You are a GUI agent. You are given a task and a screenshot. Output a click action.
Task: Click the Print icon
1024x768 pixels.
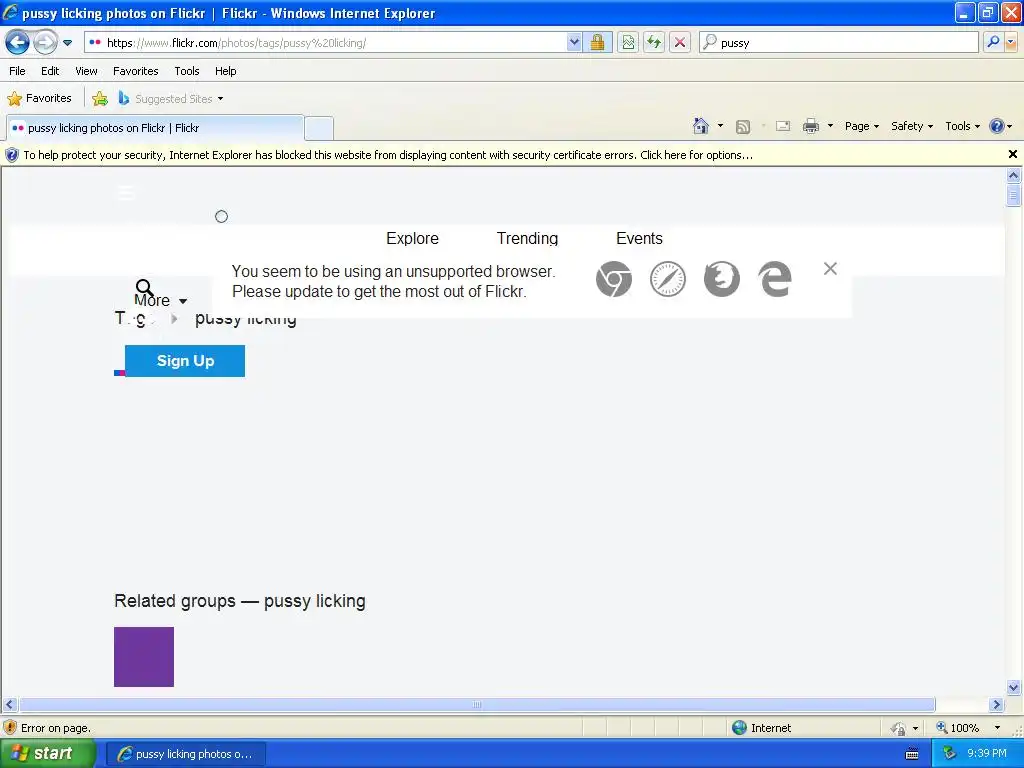[810, 126]
